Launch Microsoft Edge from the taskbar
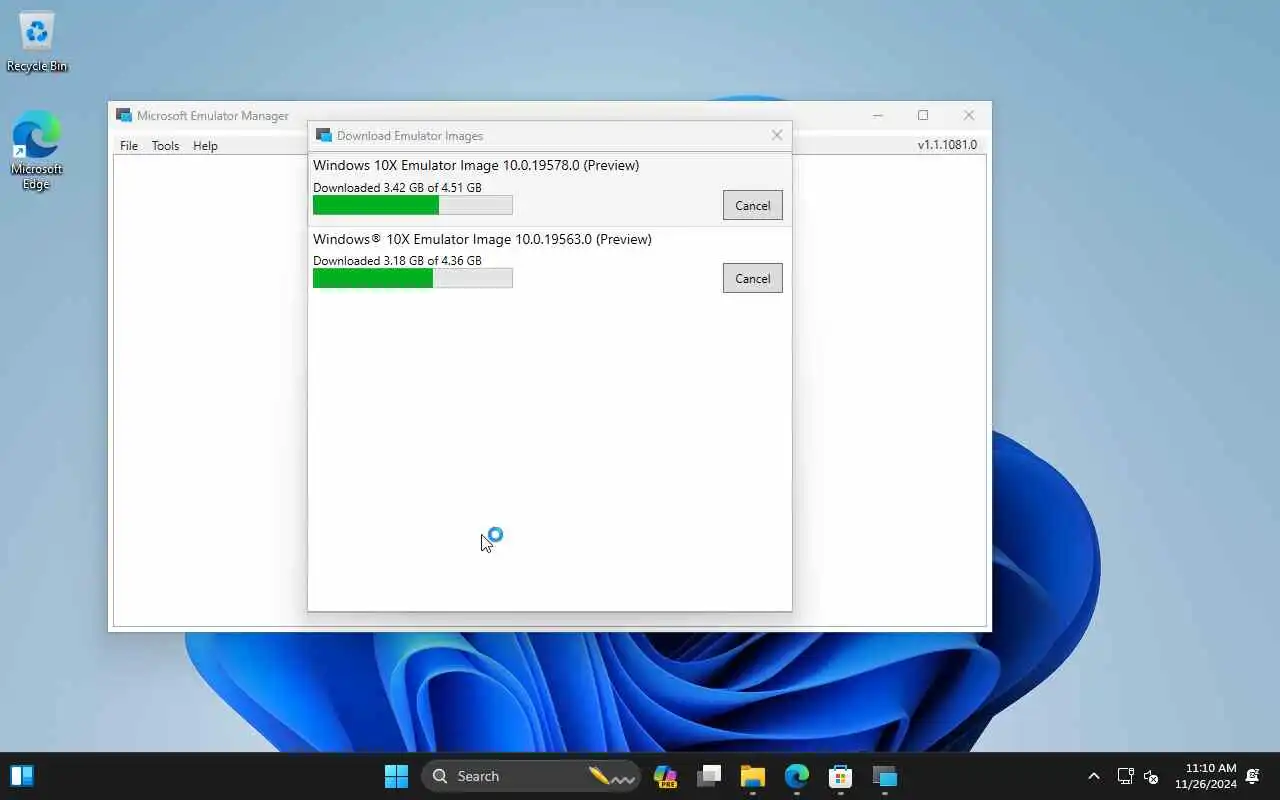The width and height of the screenshot is (1280, 800). [797, 776]
